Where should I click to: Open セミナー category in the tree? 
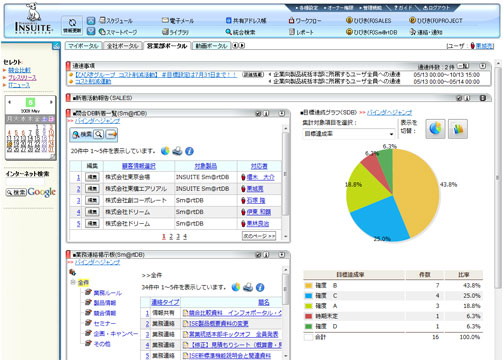click(105, 323)
